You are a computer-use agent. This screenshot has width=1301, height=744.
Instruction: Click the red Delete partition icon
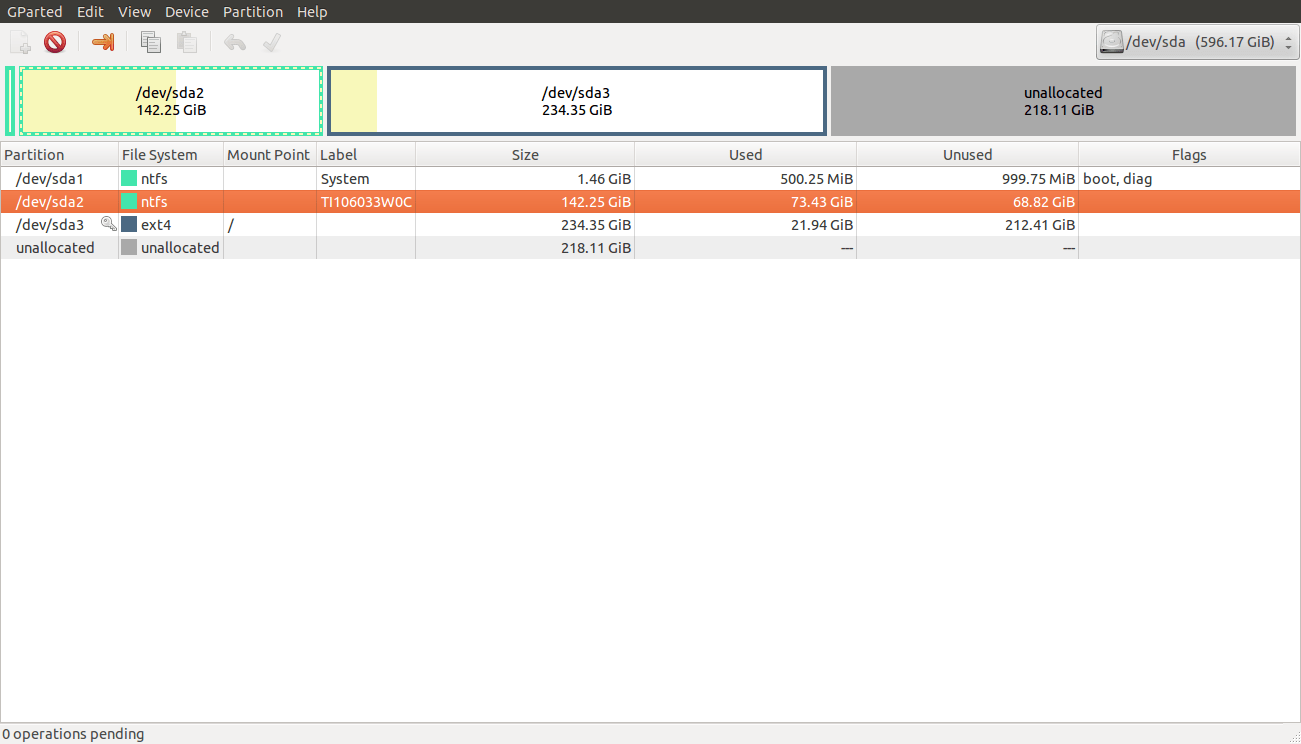[55, 42]
